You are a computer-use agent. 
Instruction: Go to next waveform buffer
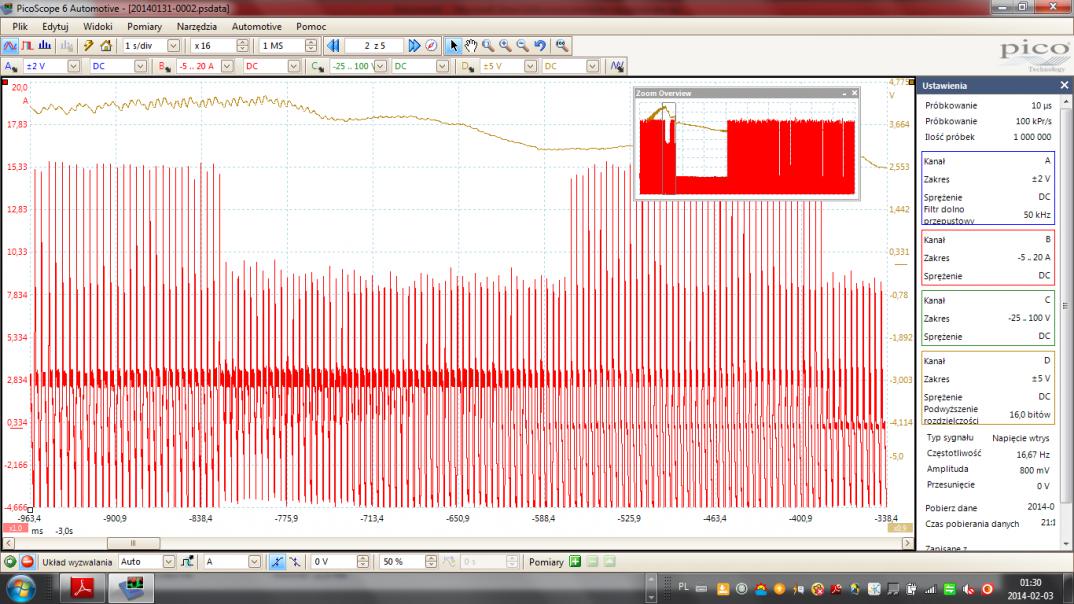(x=414, y=45)
